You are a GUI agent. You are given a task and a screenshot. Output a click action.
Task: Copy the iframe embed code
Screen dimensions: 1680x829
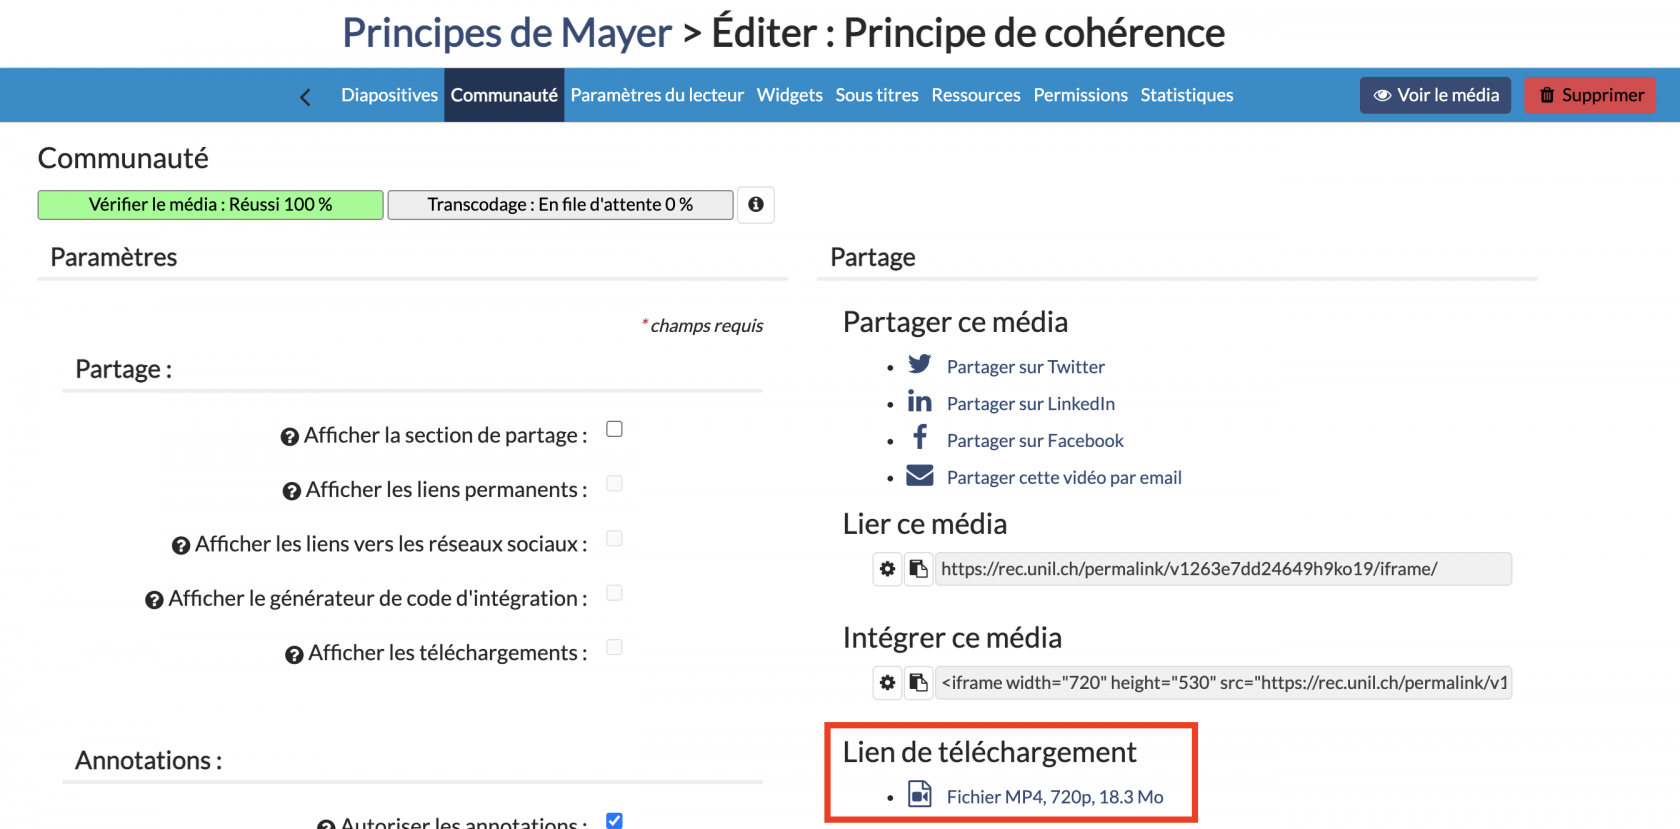click(918, 683)
